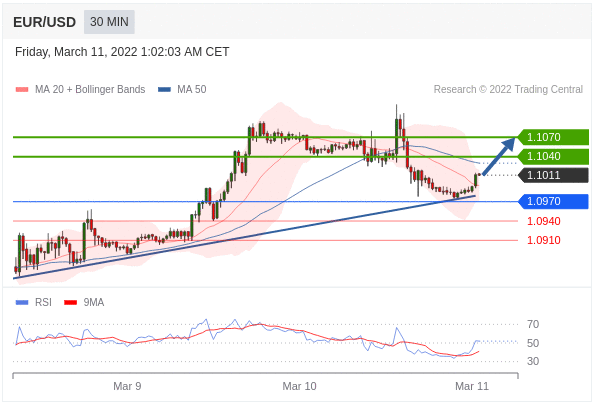
Task: Click the Research © 2022 Trading Central credit
Action: [x=508, y=89]
